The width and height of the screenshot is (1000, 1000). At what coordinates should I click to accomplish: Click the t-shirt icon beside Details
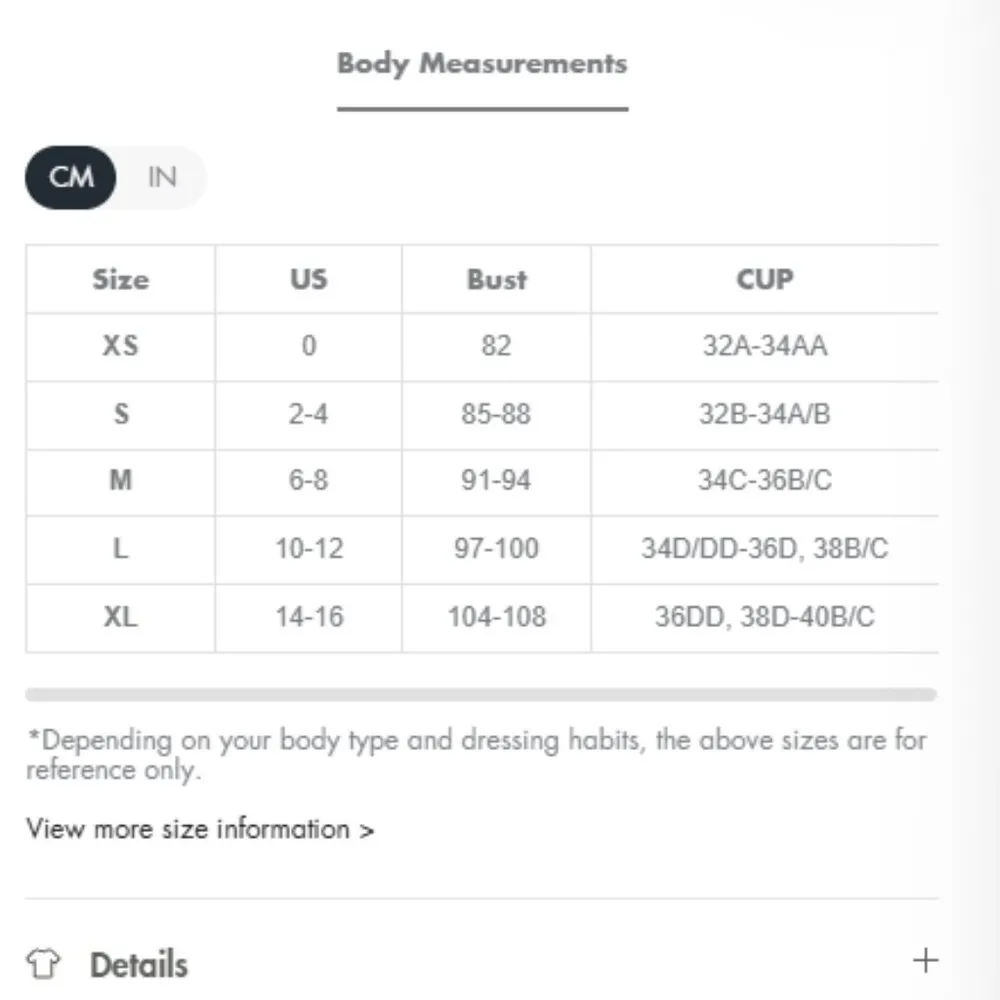coord(43,965)
